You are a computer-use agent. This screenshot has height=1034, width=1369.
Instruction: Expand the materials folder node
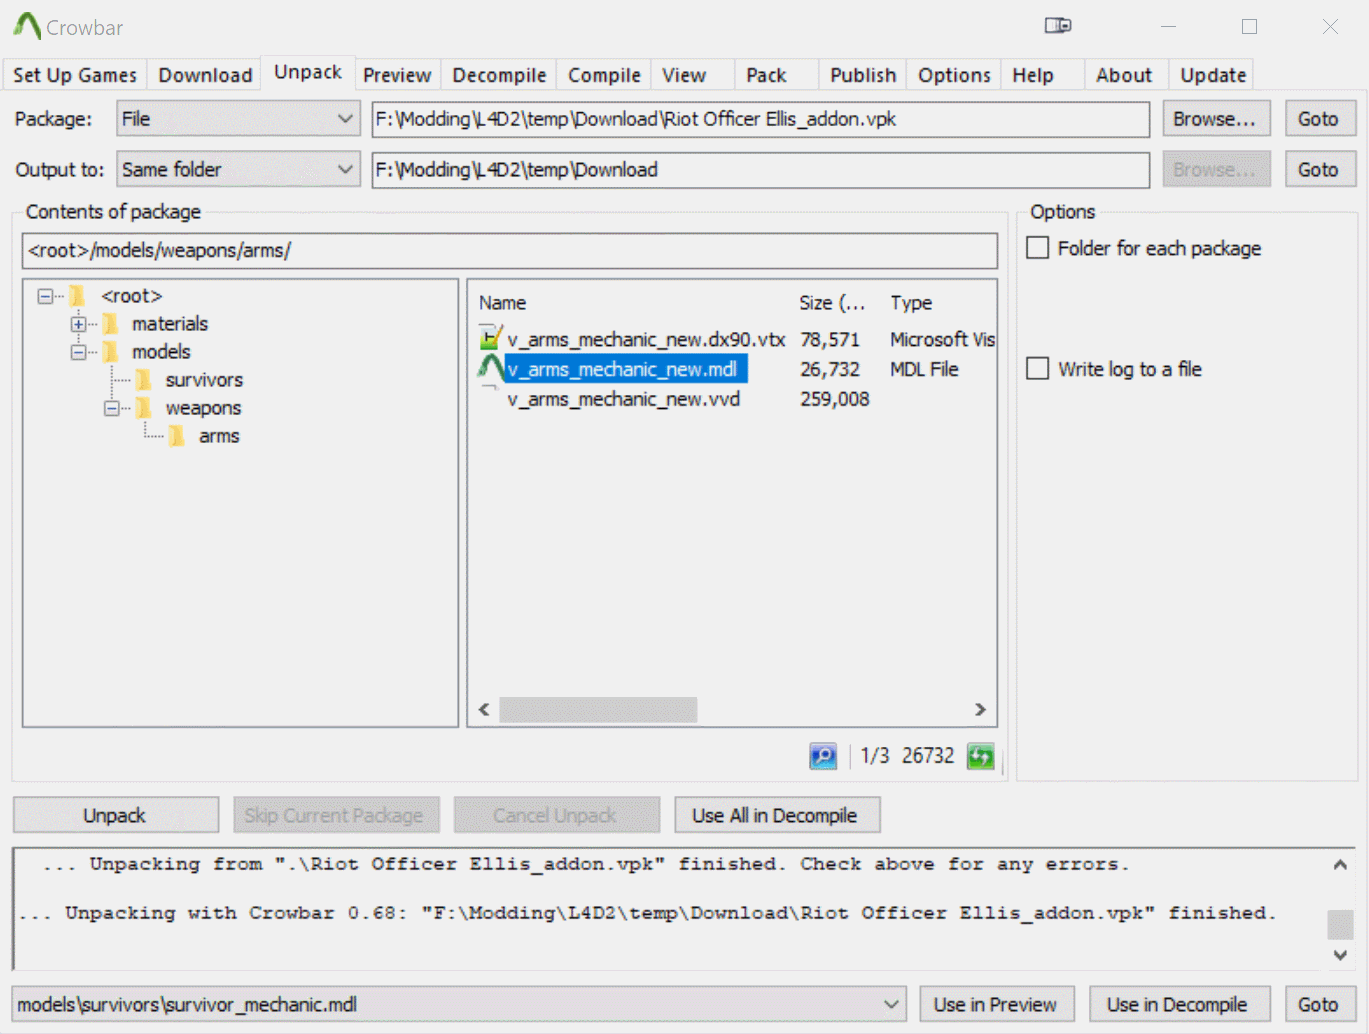(78, 324)
